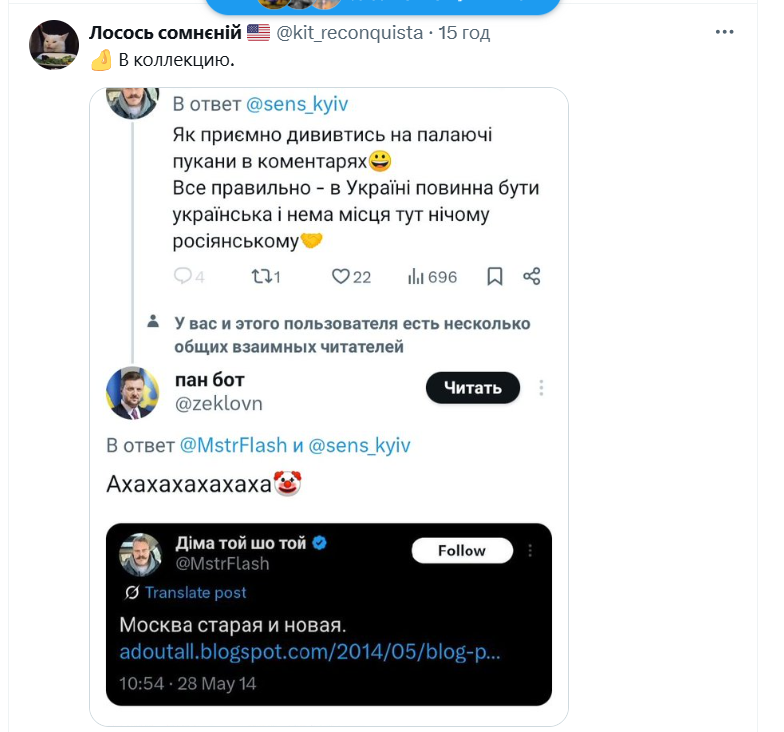Screen dimensions: 784x732
Task: Click the Follow button in the dark tweet
Action: [x=462, y=550]
